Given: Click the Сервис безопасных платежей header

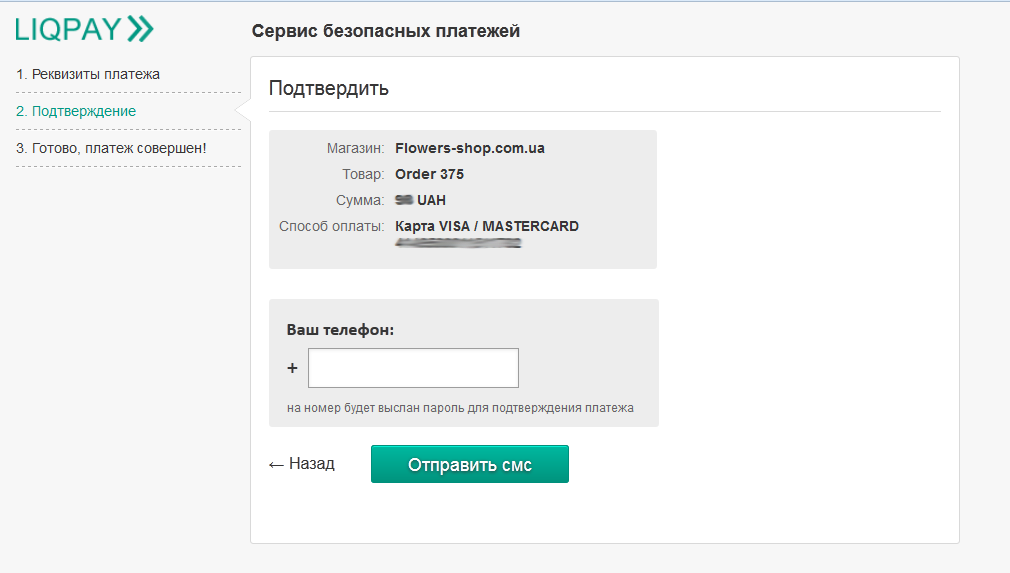Looking at the screenshot, I should pos(386,31).
